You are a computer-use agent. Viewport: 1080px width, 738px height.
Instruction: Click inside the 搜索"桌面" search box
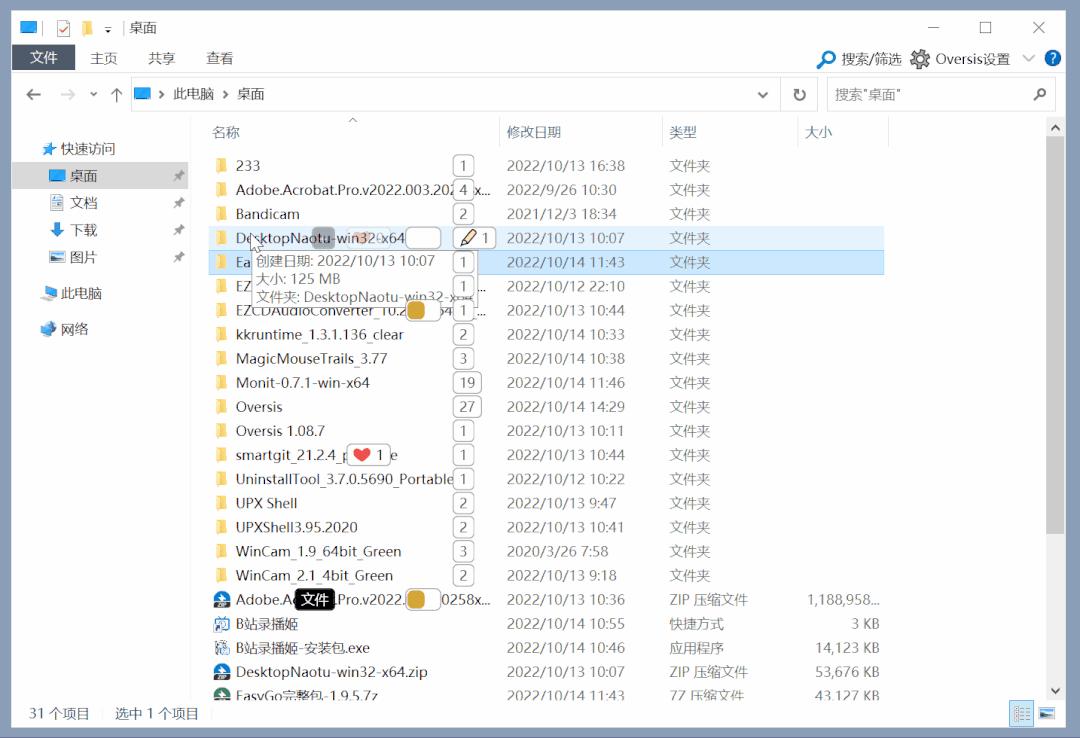[930, 93]
